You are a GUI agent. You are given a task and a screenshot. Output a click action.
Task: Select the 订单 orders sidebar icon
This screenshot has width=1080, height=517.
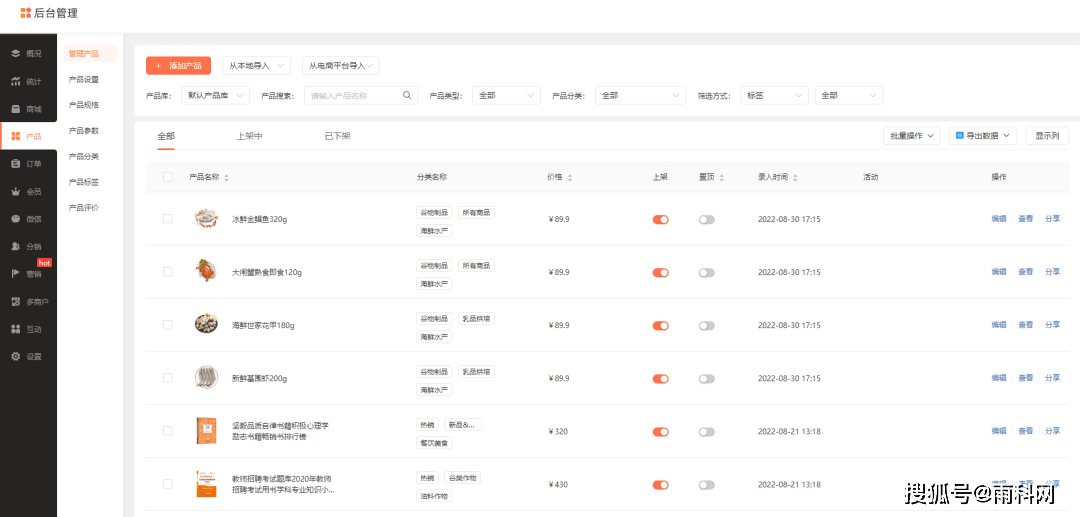(16, 163)
